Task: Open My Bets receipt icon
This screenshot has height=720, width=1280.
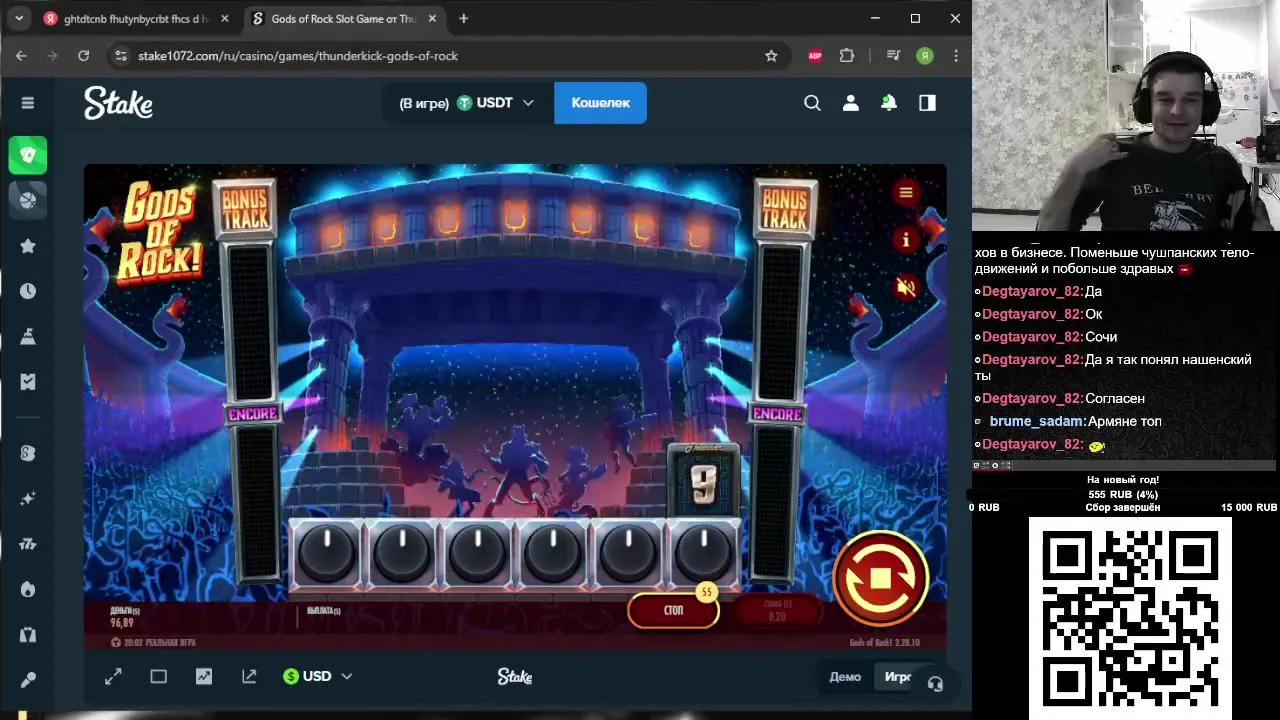Action: point(28,381)
